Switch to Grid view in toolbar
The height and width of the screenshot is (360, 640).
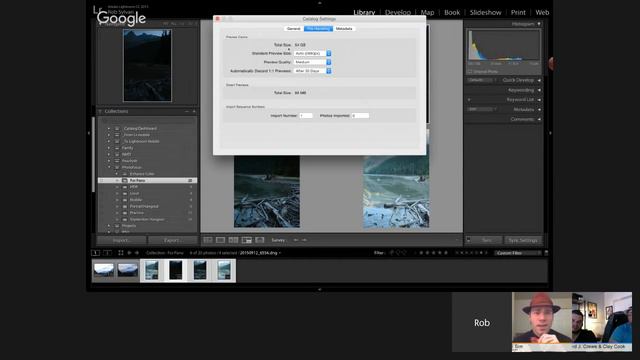pos(208,240)
